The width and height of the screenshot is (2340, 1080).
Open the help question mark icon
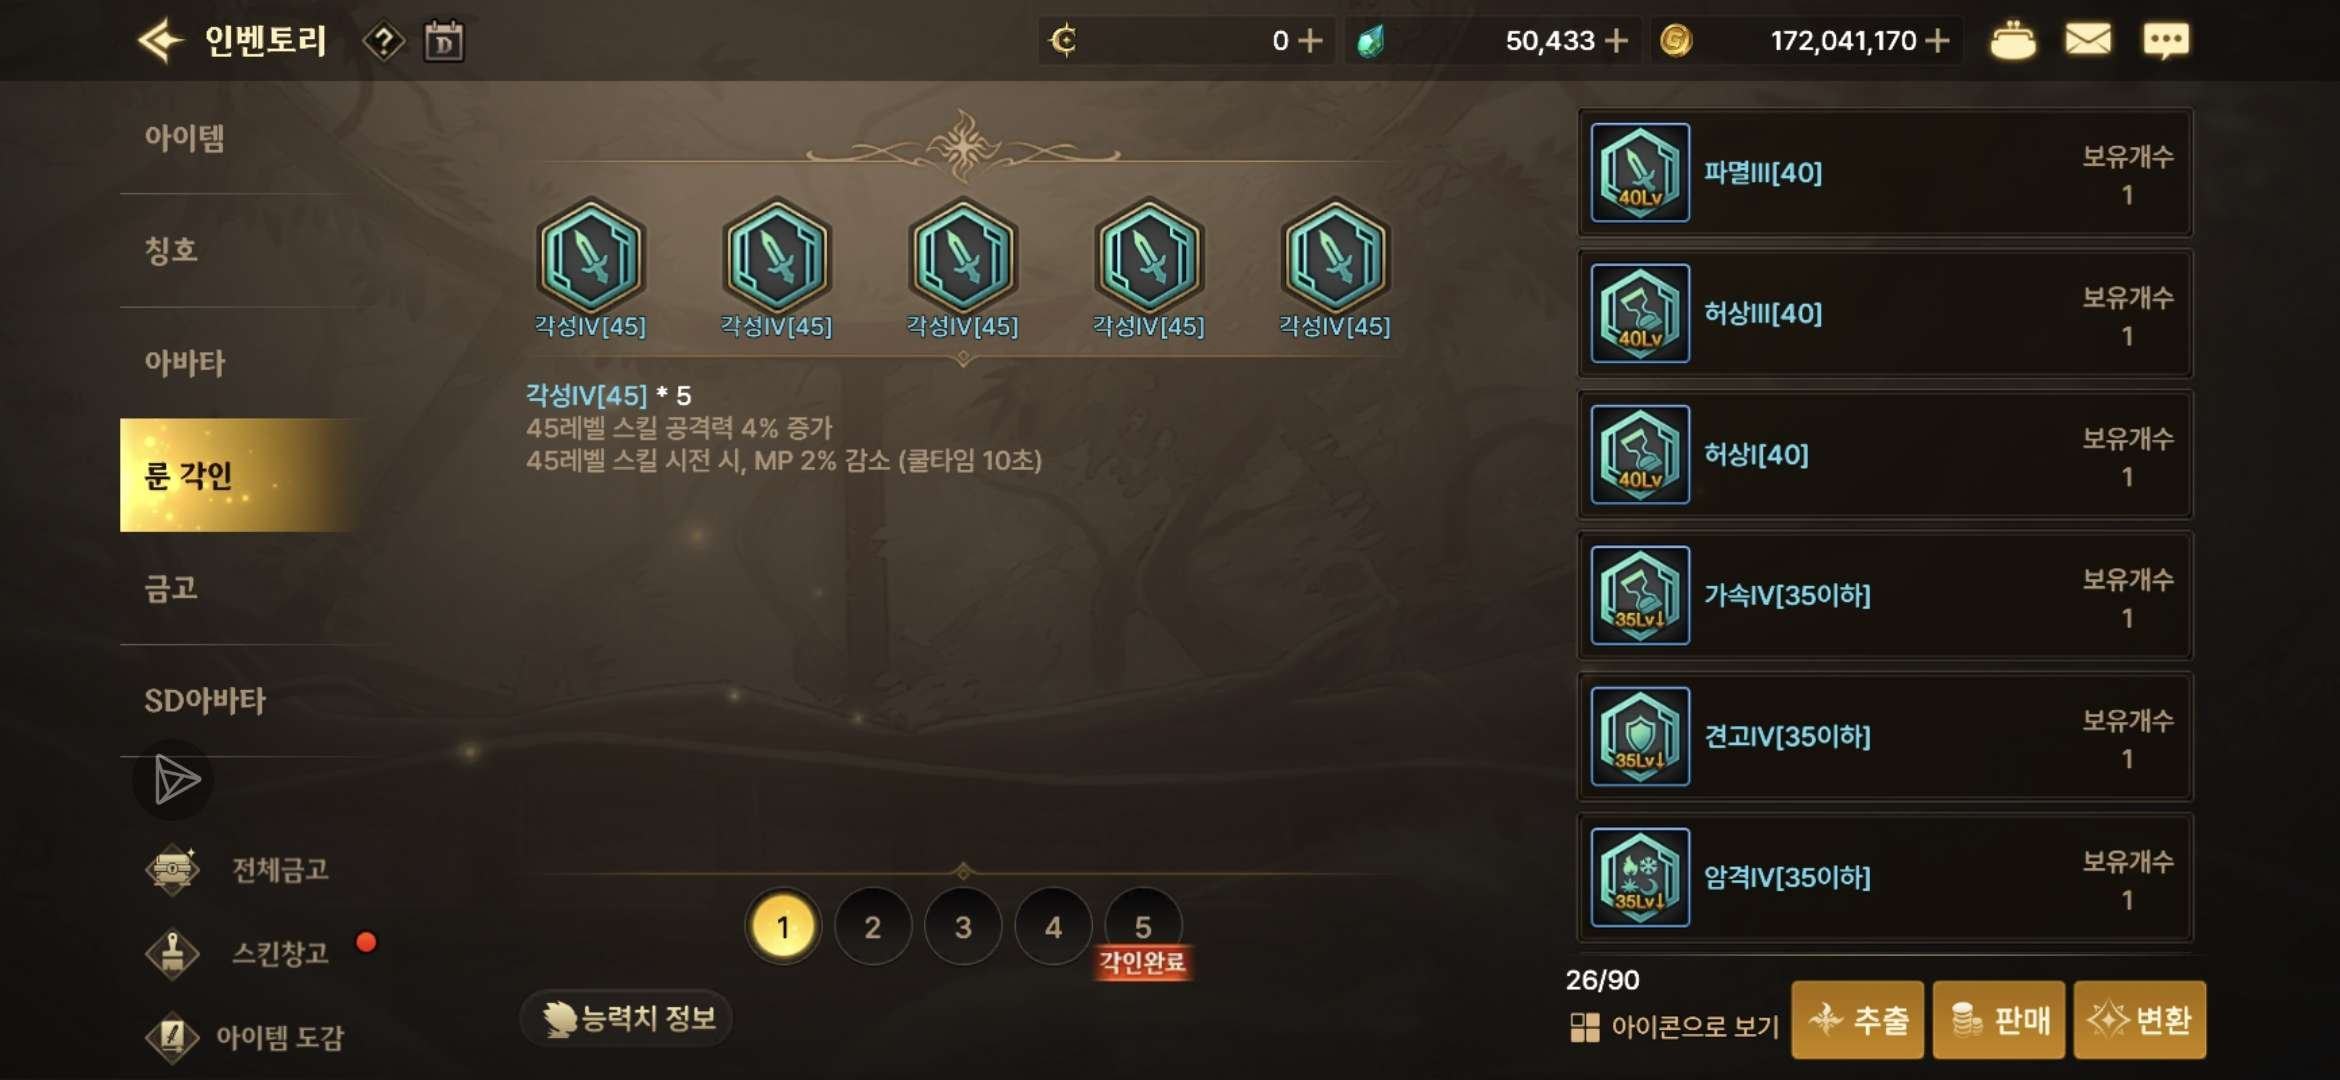(384, 41)
